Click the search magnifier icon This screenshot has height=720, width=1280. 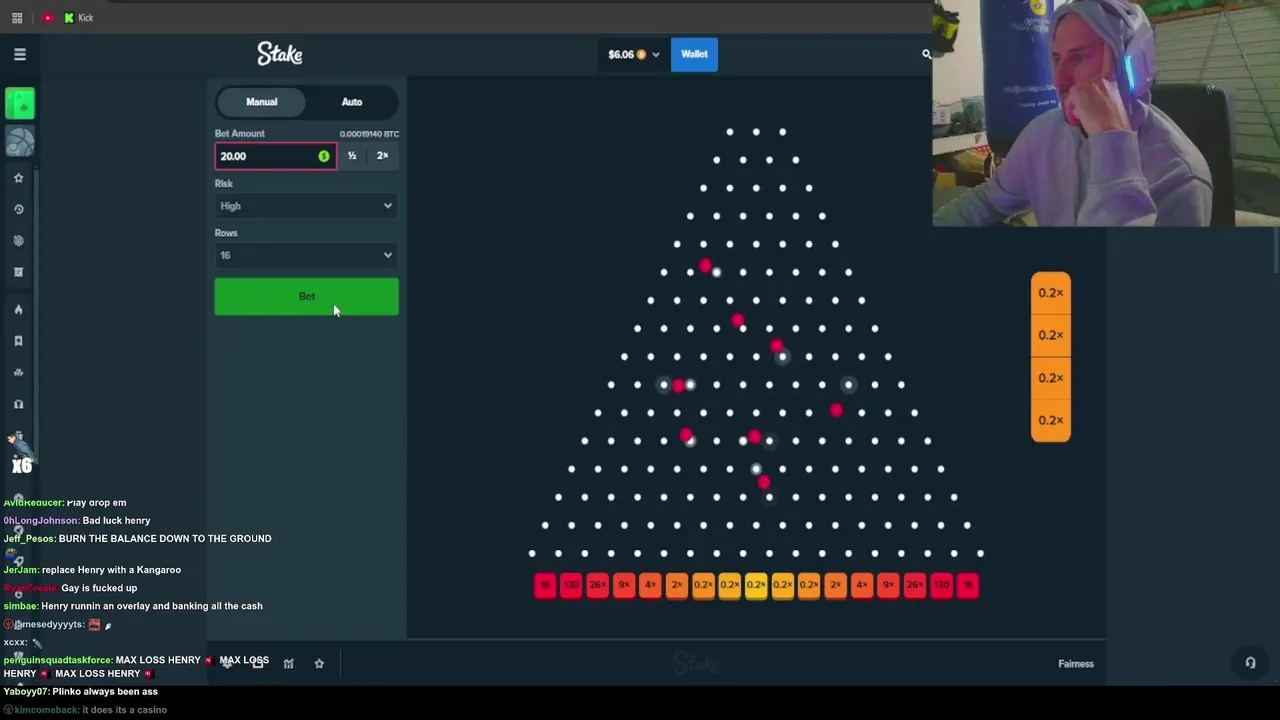(x=926, y=54)
